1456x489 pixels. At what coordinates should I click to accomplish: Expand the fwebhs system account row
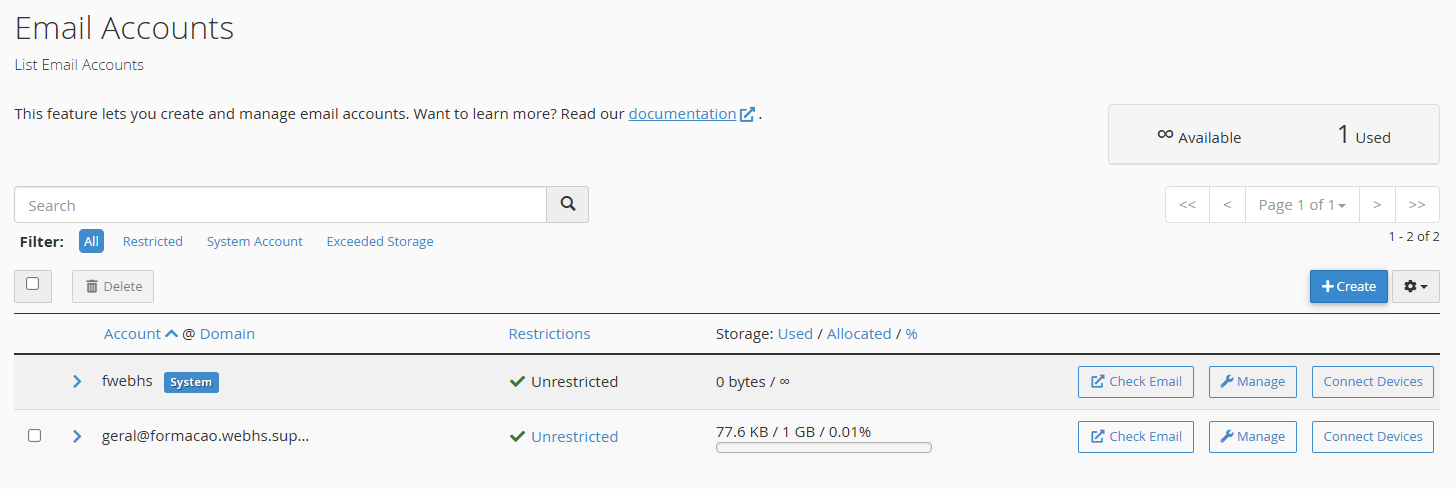click(x=77, y=382)
